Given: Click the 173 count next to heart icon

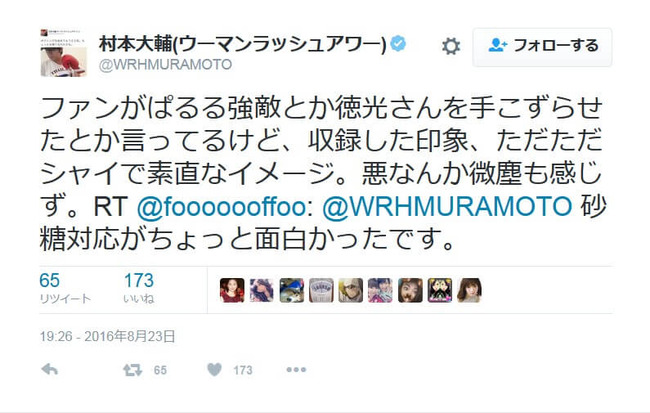Looking at the screenshot, I should (243, 370).
